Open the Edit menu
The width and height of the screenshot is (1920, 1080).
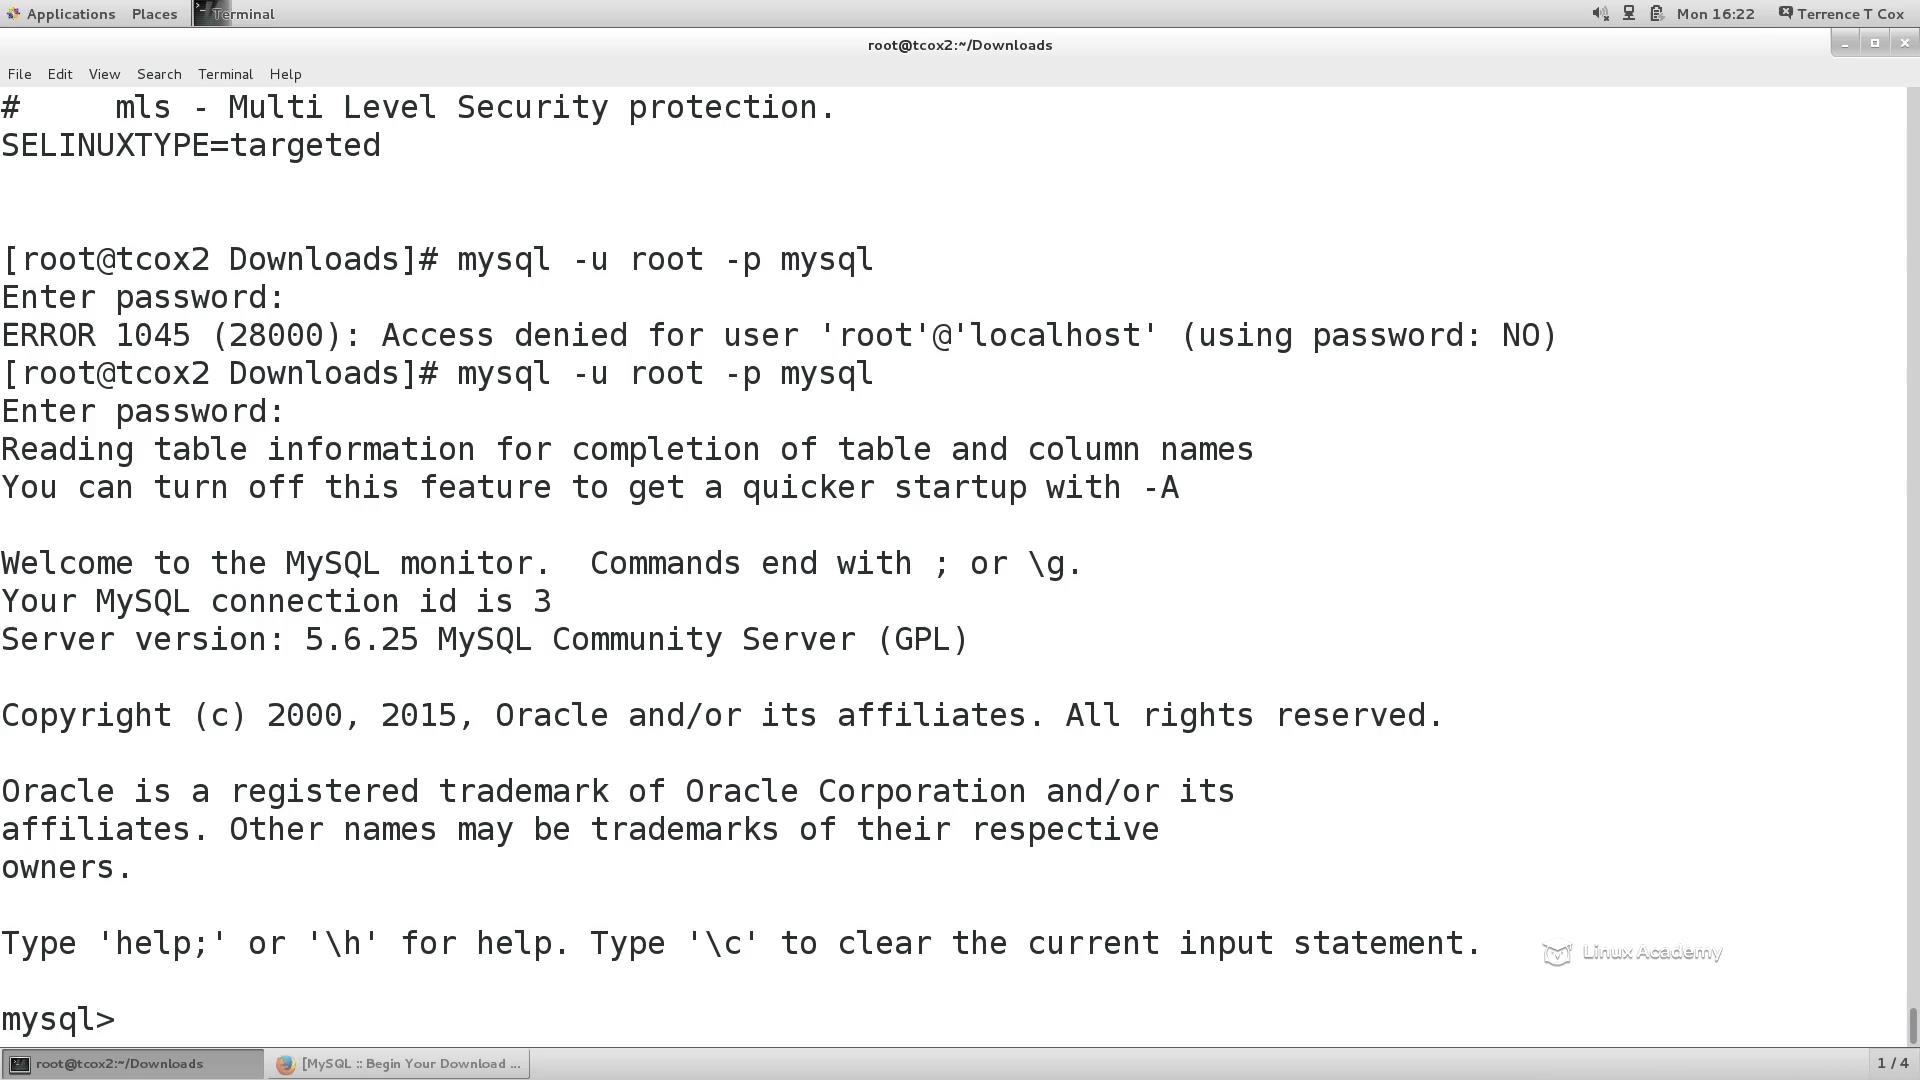pos(59,73)
